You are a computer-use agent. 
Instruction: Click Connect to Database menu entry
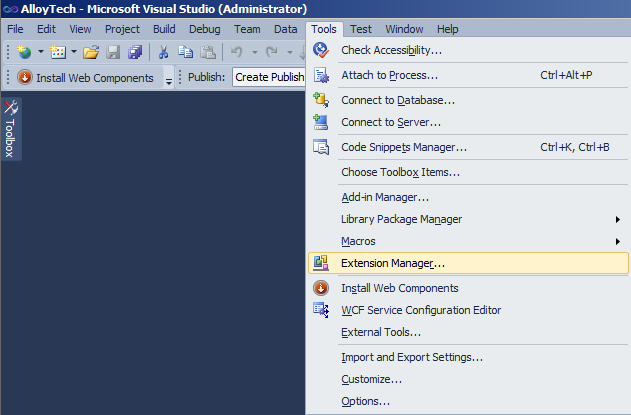point(398,100)
